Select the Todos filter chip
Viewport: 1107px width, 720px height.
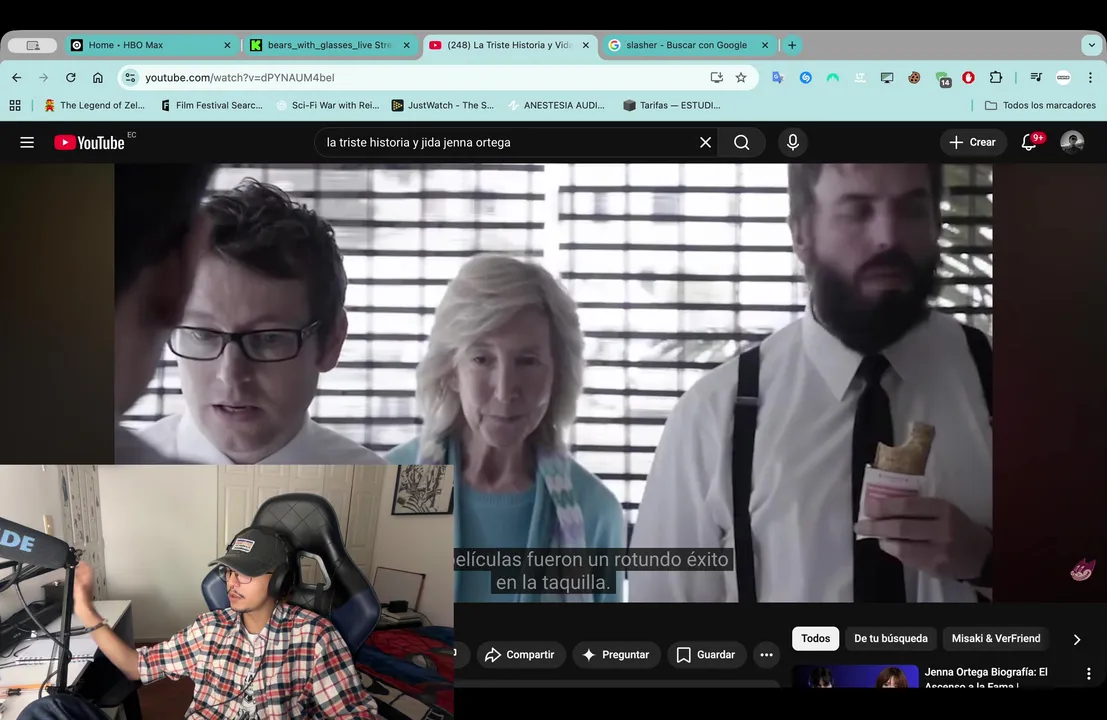point(815,639)
